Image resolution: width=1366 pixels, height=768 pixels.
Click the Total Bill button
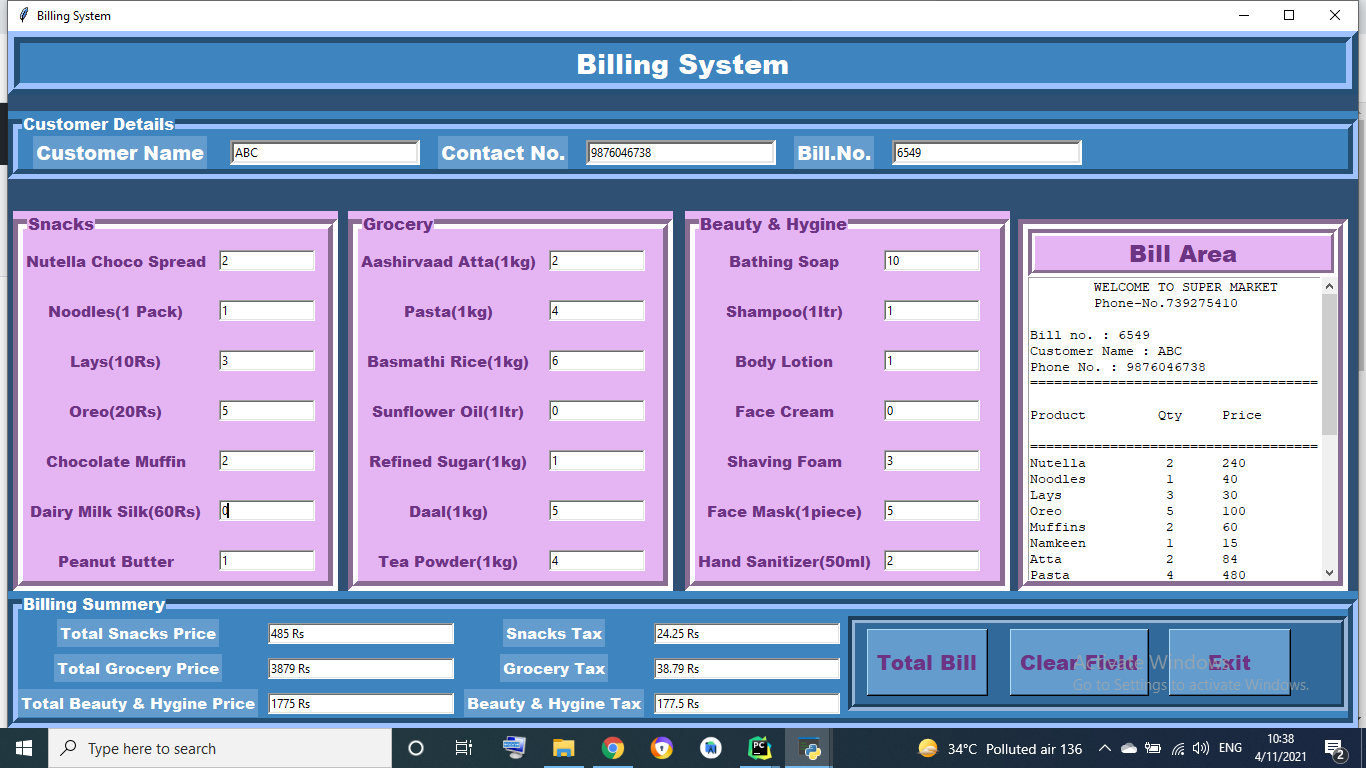point(926,661)
